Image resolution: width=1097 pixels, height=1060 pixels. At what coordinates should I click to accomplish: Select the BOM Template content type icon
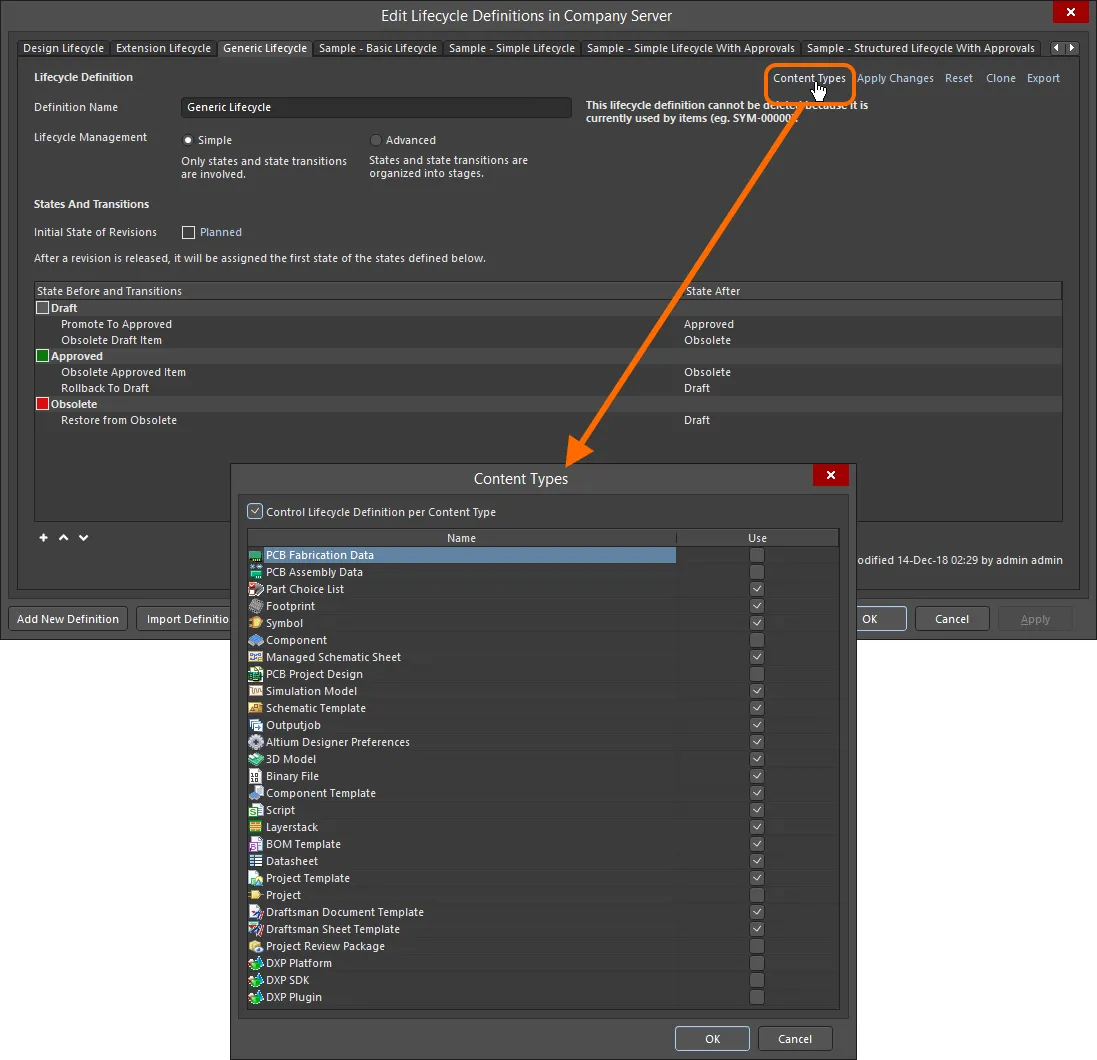coord(256,844)
